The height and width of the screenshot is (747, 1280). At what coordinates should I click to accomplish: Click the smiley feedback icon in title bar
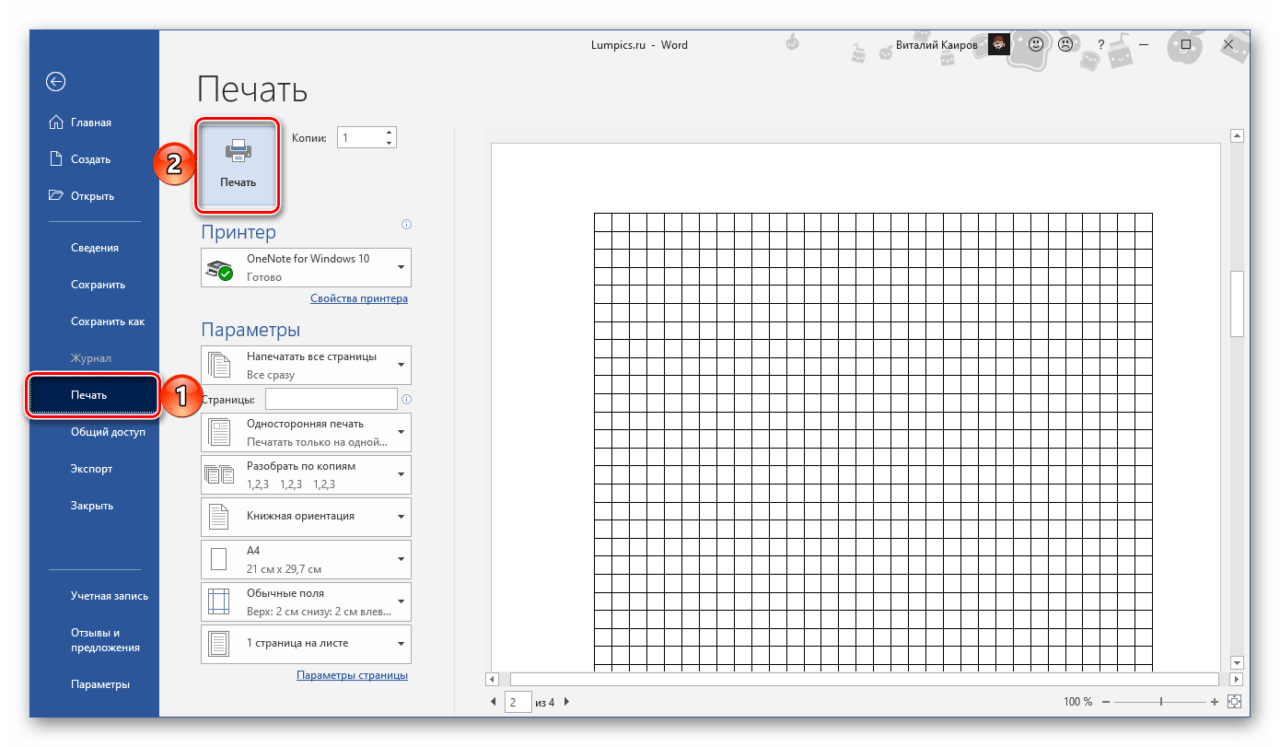pos(1037,45)
